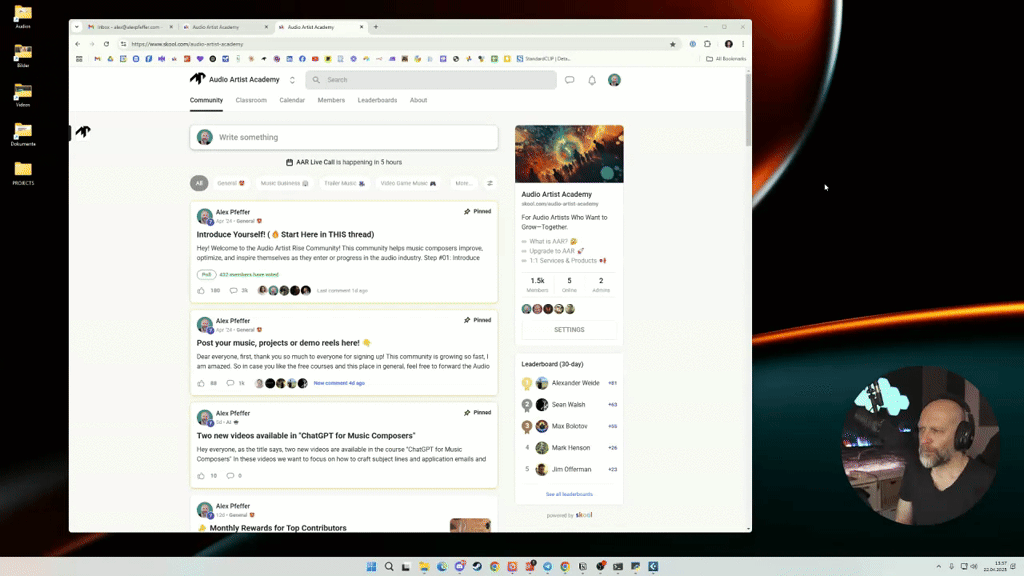Screen dimensions: 1024x576
Task: Open the AAR Live Call event link
Action: point(344,162)
